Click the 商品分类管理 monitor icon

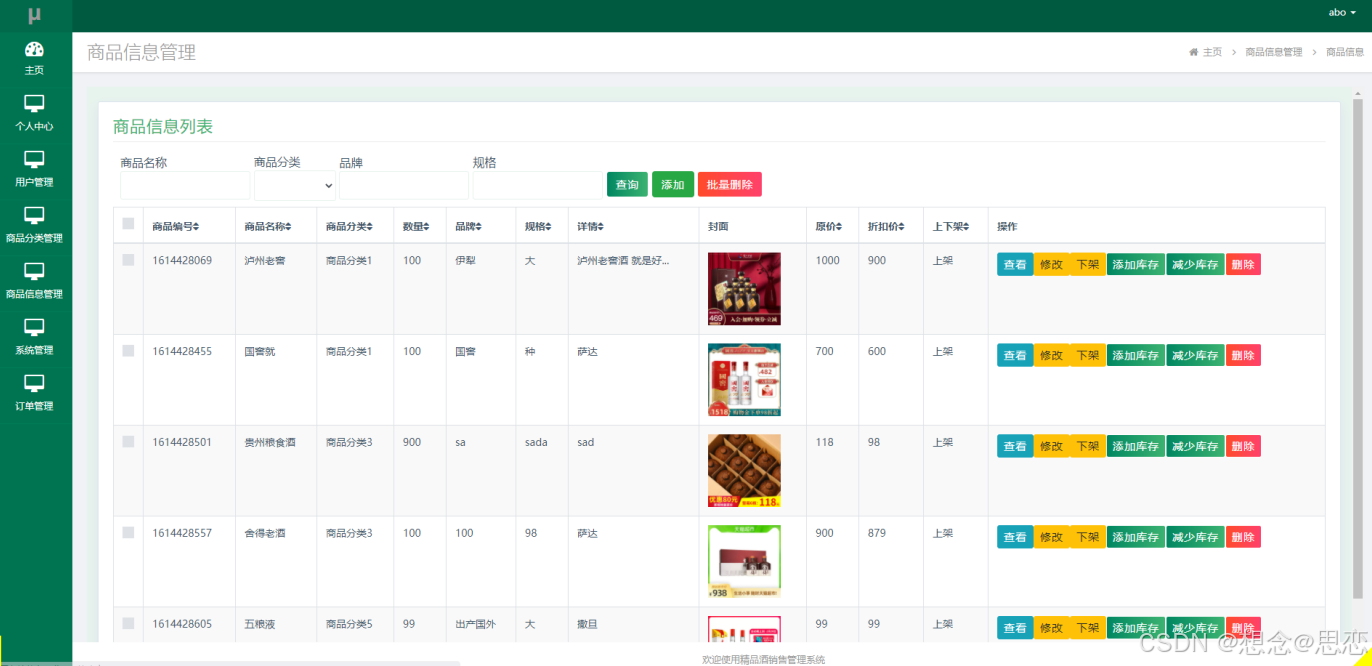[35, 215]
